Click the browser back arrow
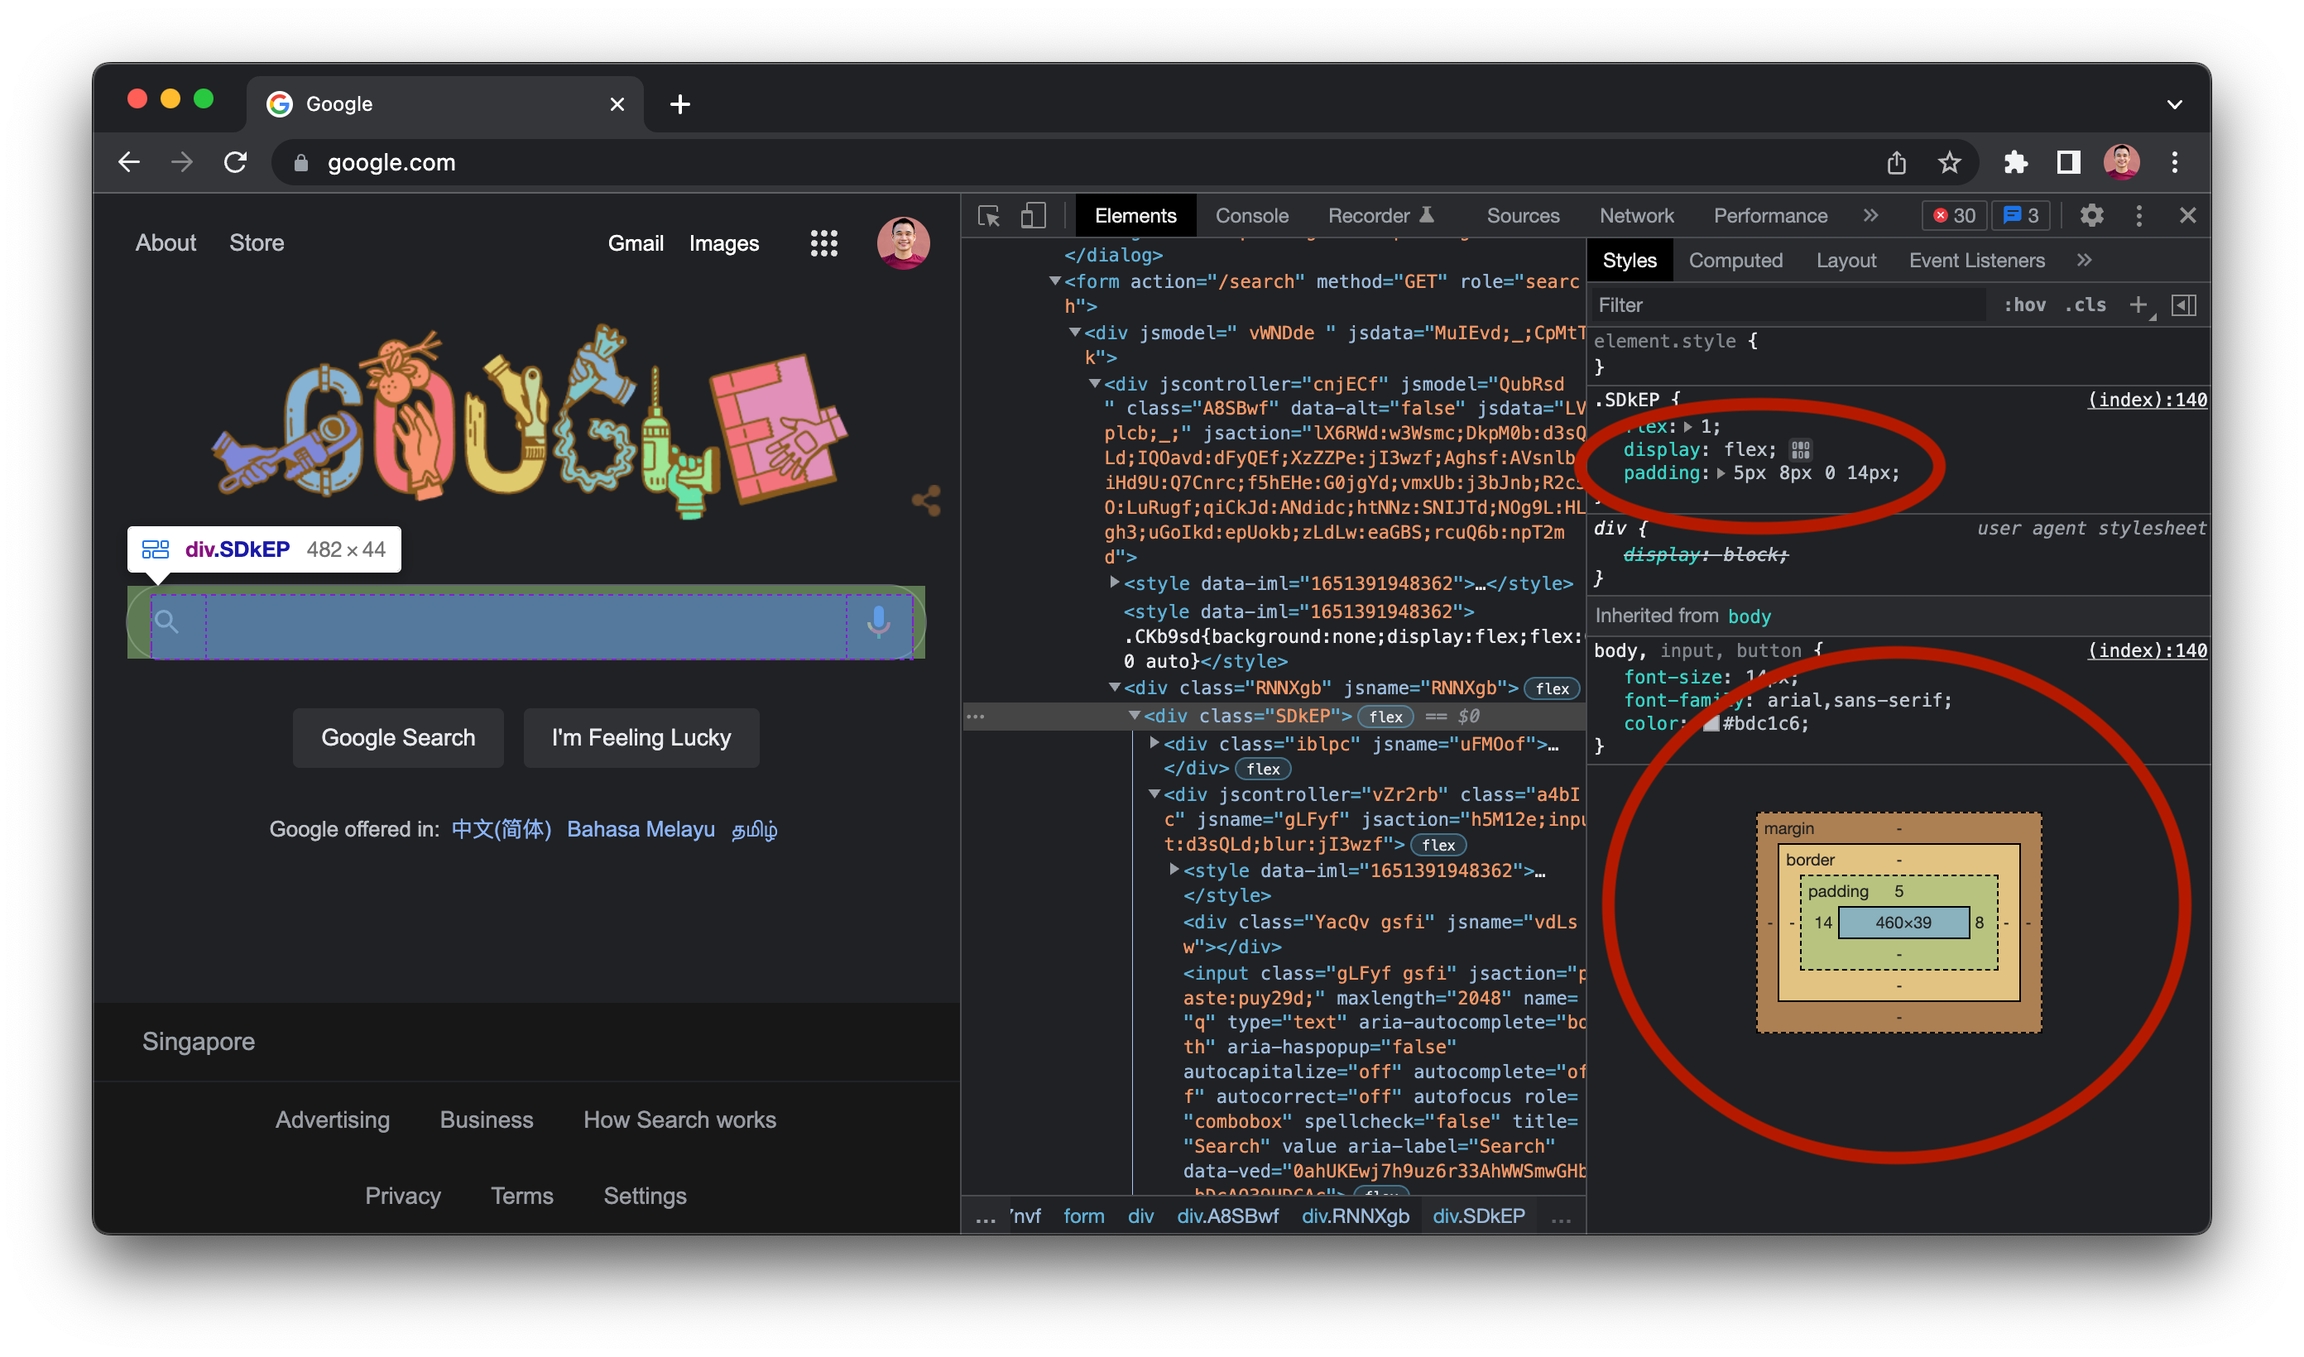The height and width of the screenshot is (1357, 2304). (x=129, y=162)
